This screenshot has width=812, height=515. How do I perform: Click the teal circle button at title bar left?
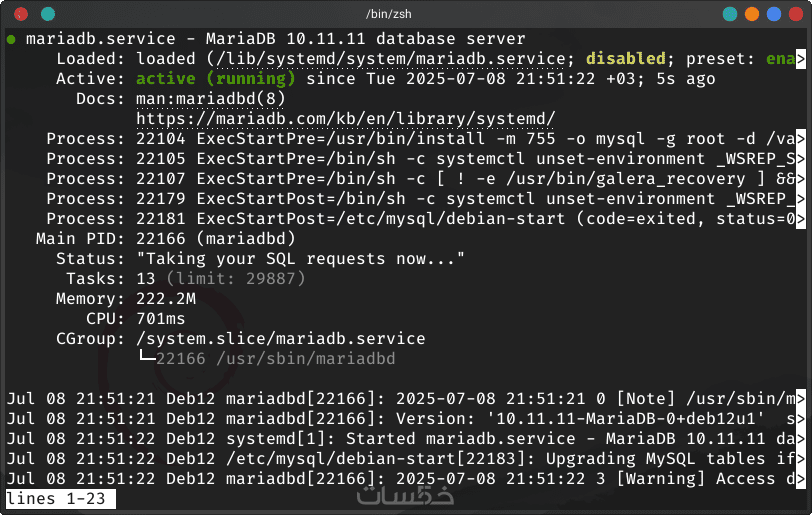click(x=45, y=14)
